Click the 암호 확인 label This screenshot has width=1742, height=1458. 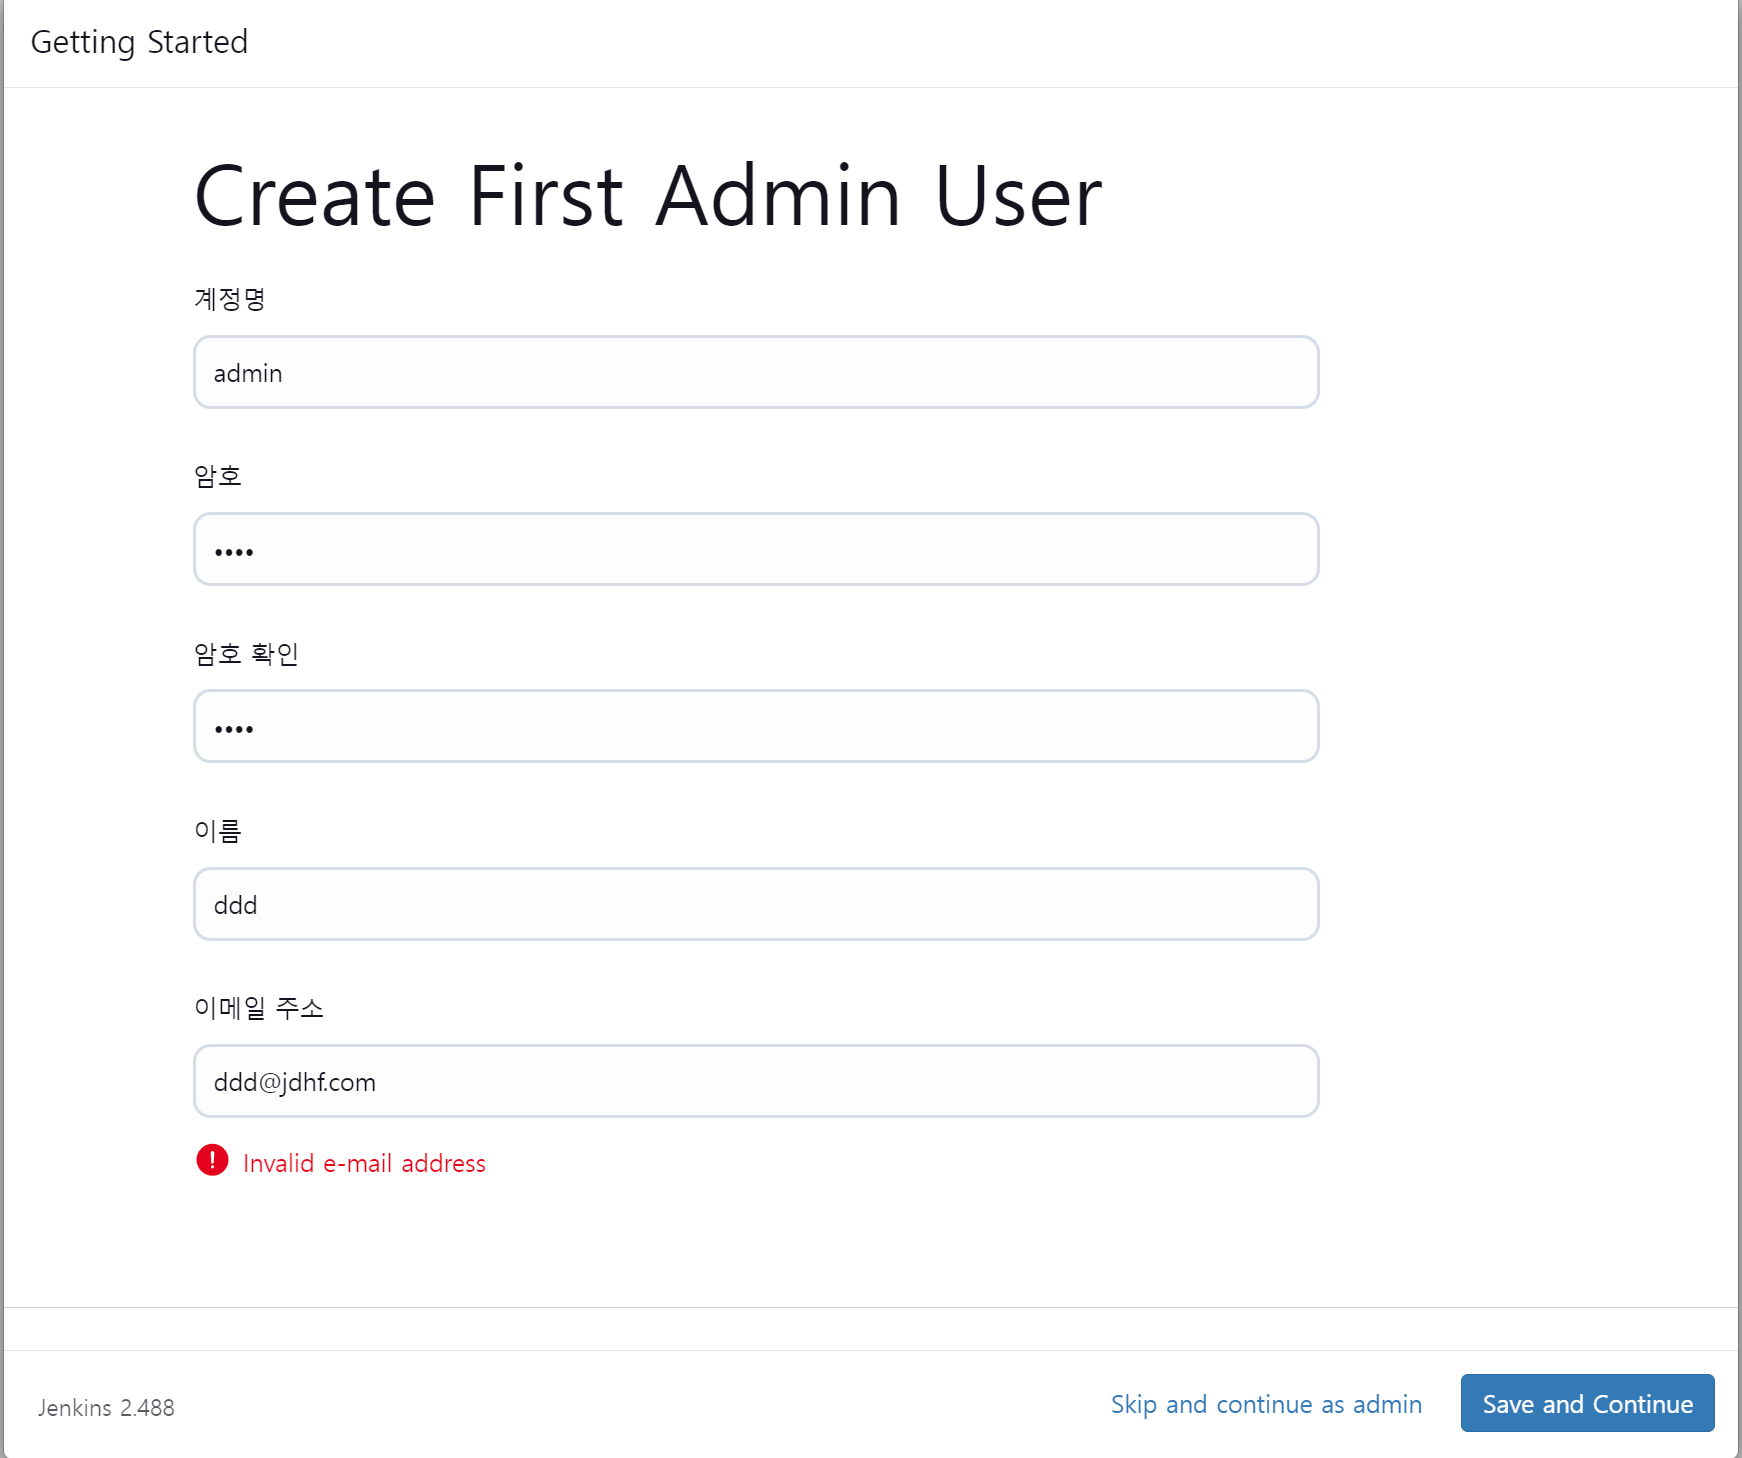click(x=246, y=654)
